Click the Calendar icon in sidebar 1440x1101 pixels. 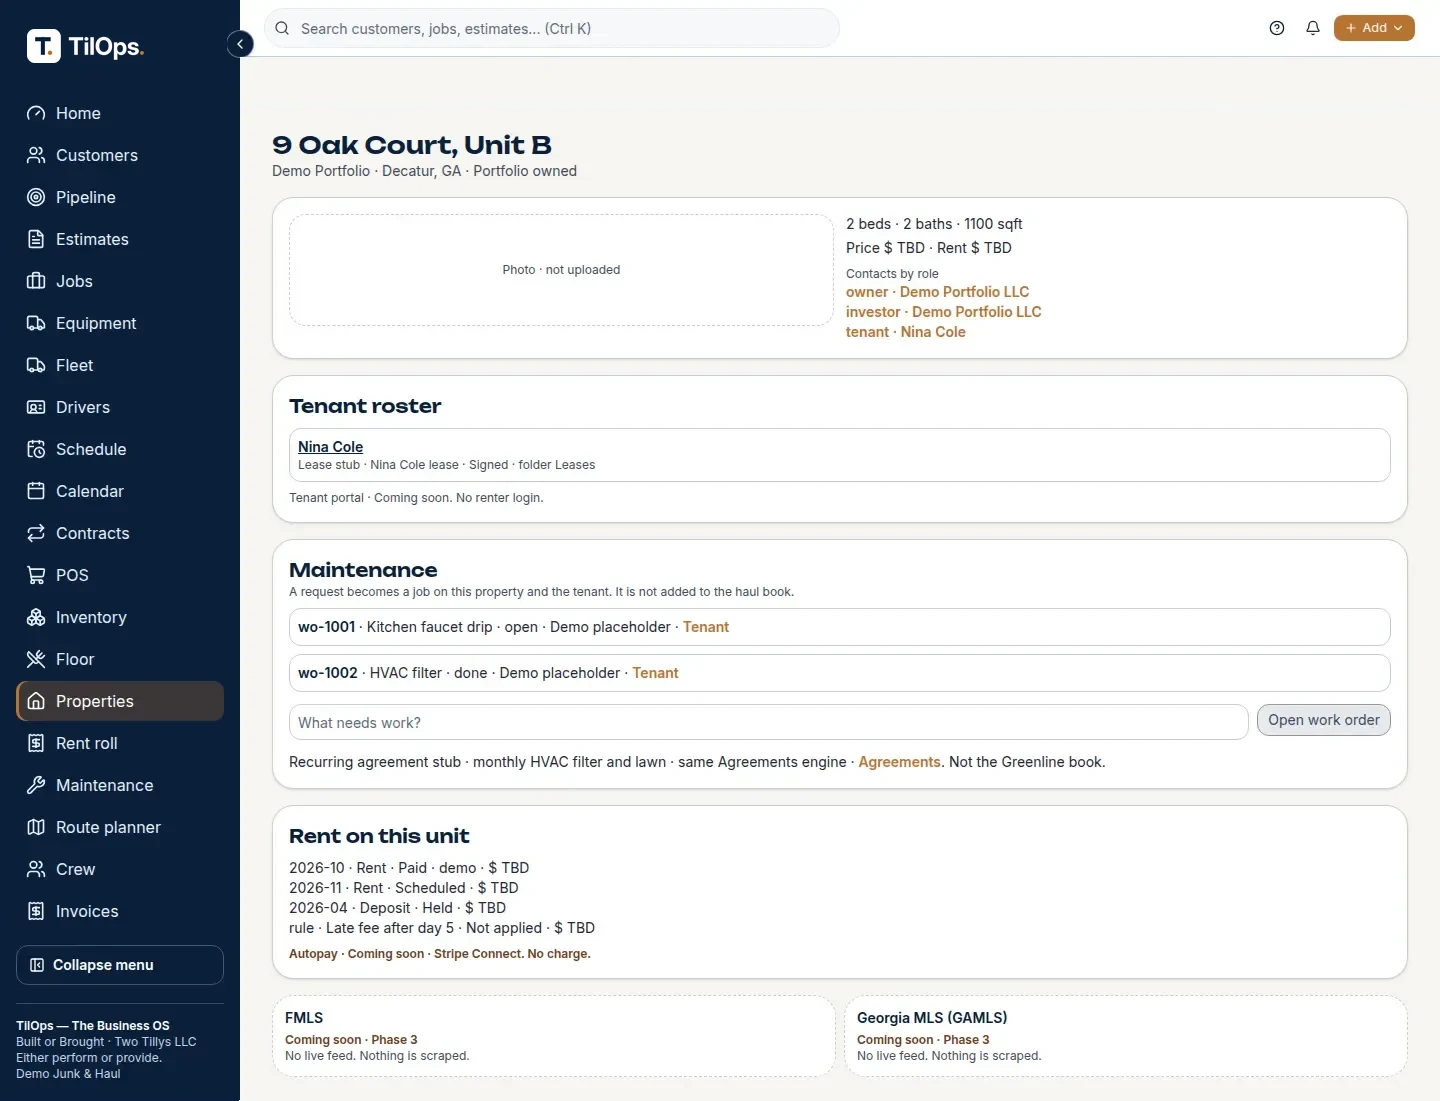36,491
